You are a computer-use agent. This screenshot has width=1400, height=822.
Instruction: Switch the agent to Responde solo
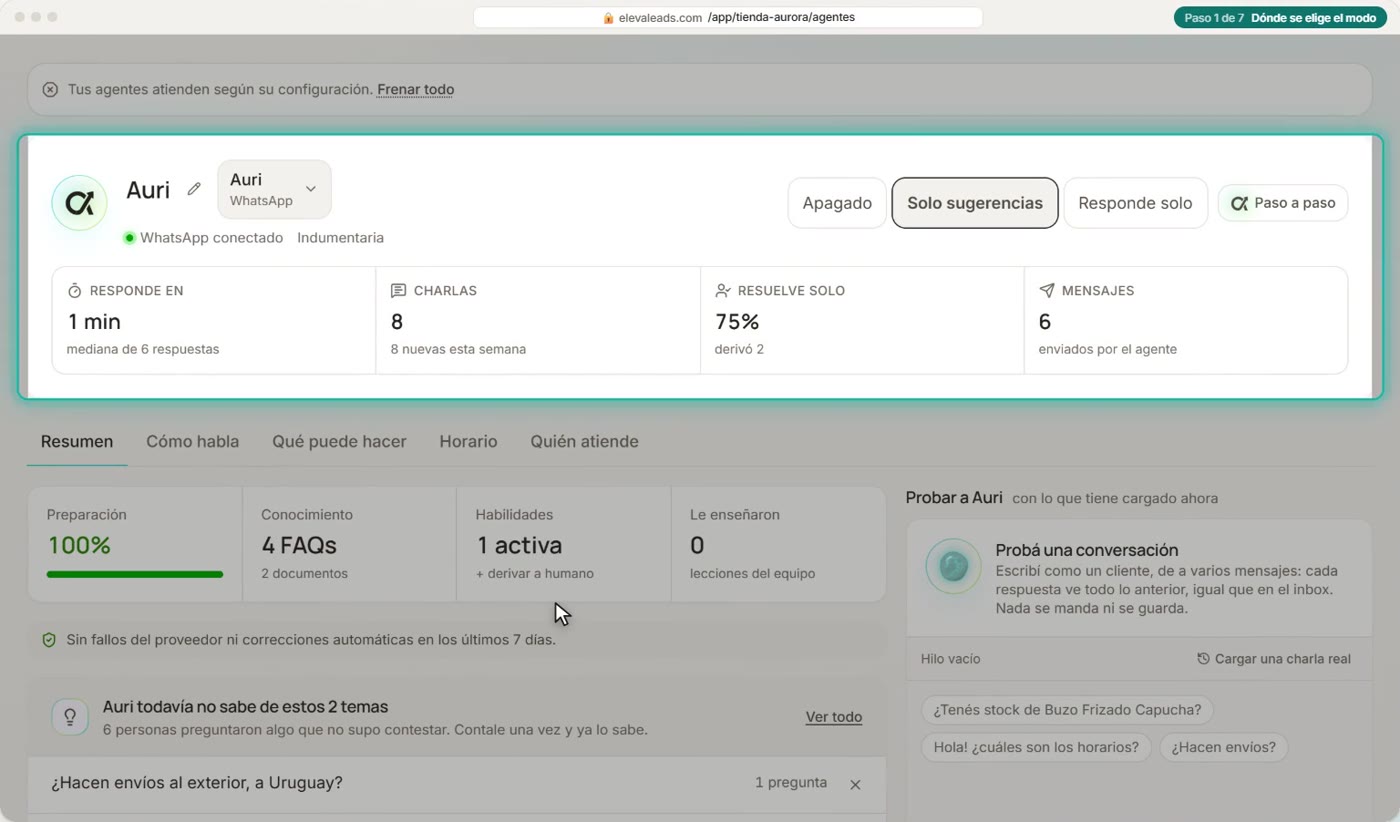[1135, 203]
